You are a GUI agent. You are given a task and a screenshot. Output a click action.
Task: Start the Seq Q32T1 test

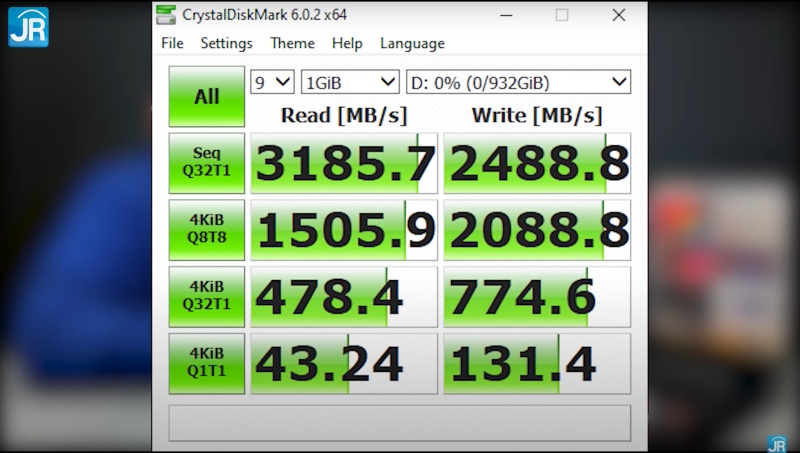click(x=207, y=163)
